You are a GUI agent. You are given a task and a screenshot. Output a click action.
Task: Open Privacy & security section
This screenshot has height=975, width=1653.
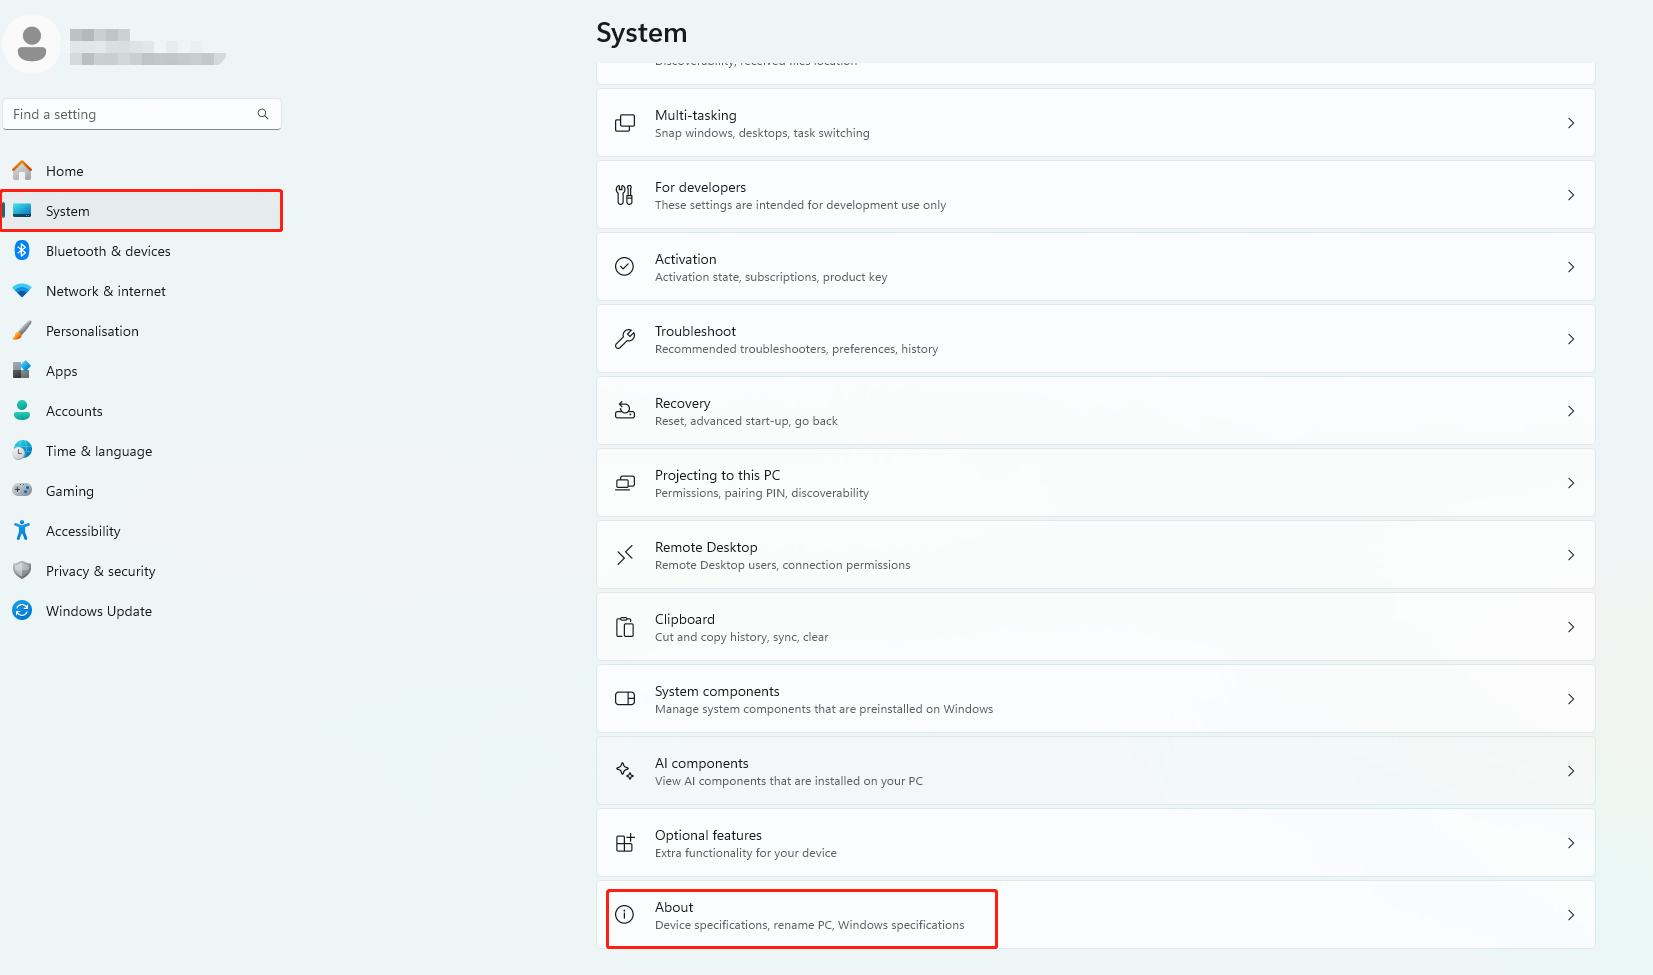pos(142,571)
